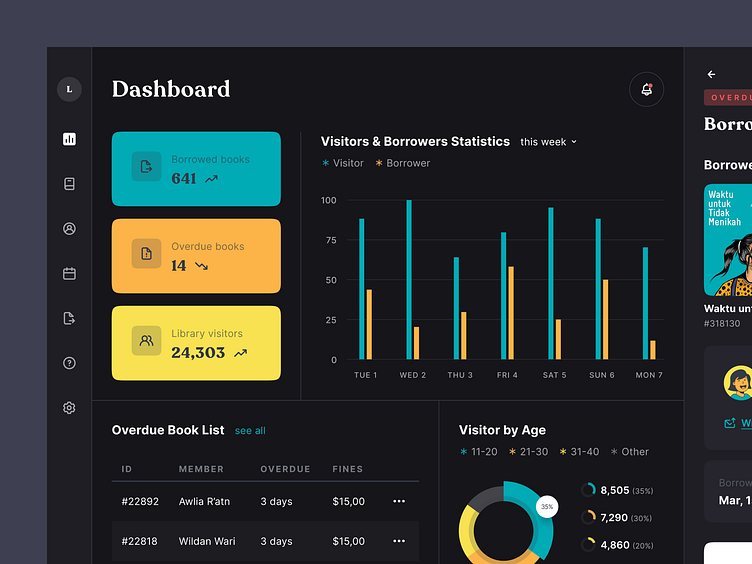Open the dashboard statistics sidebar icon

[69, 139]
